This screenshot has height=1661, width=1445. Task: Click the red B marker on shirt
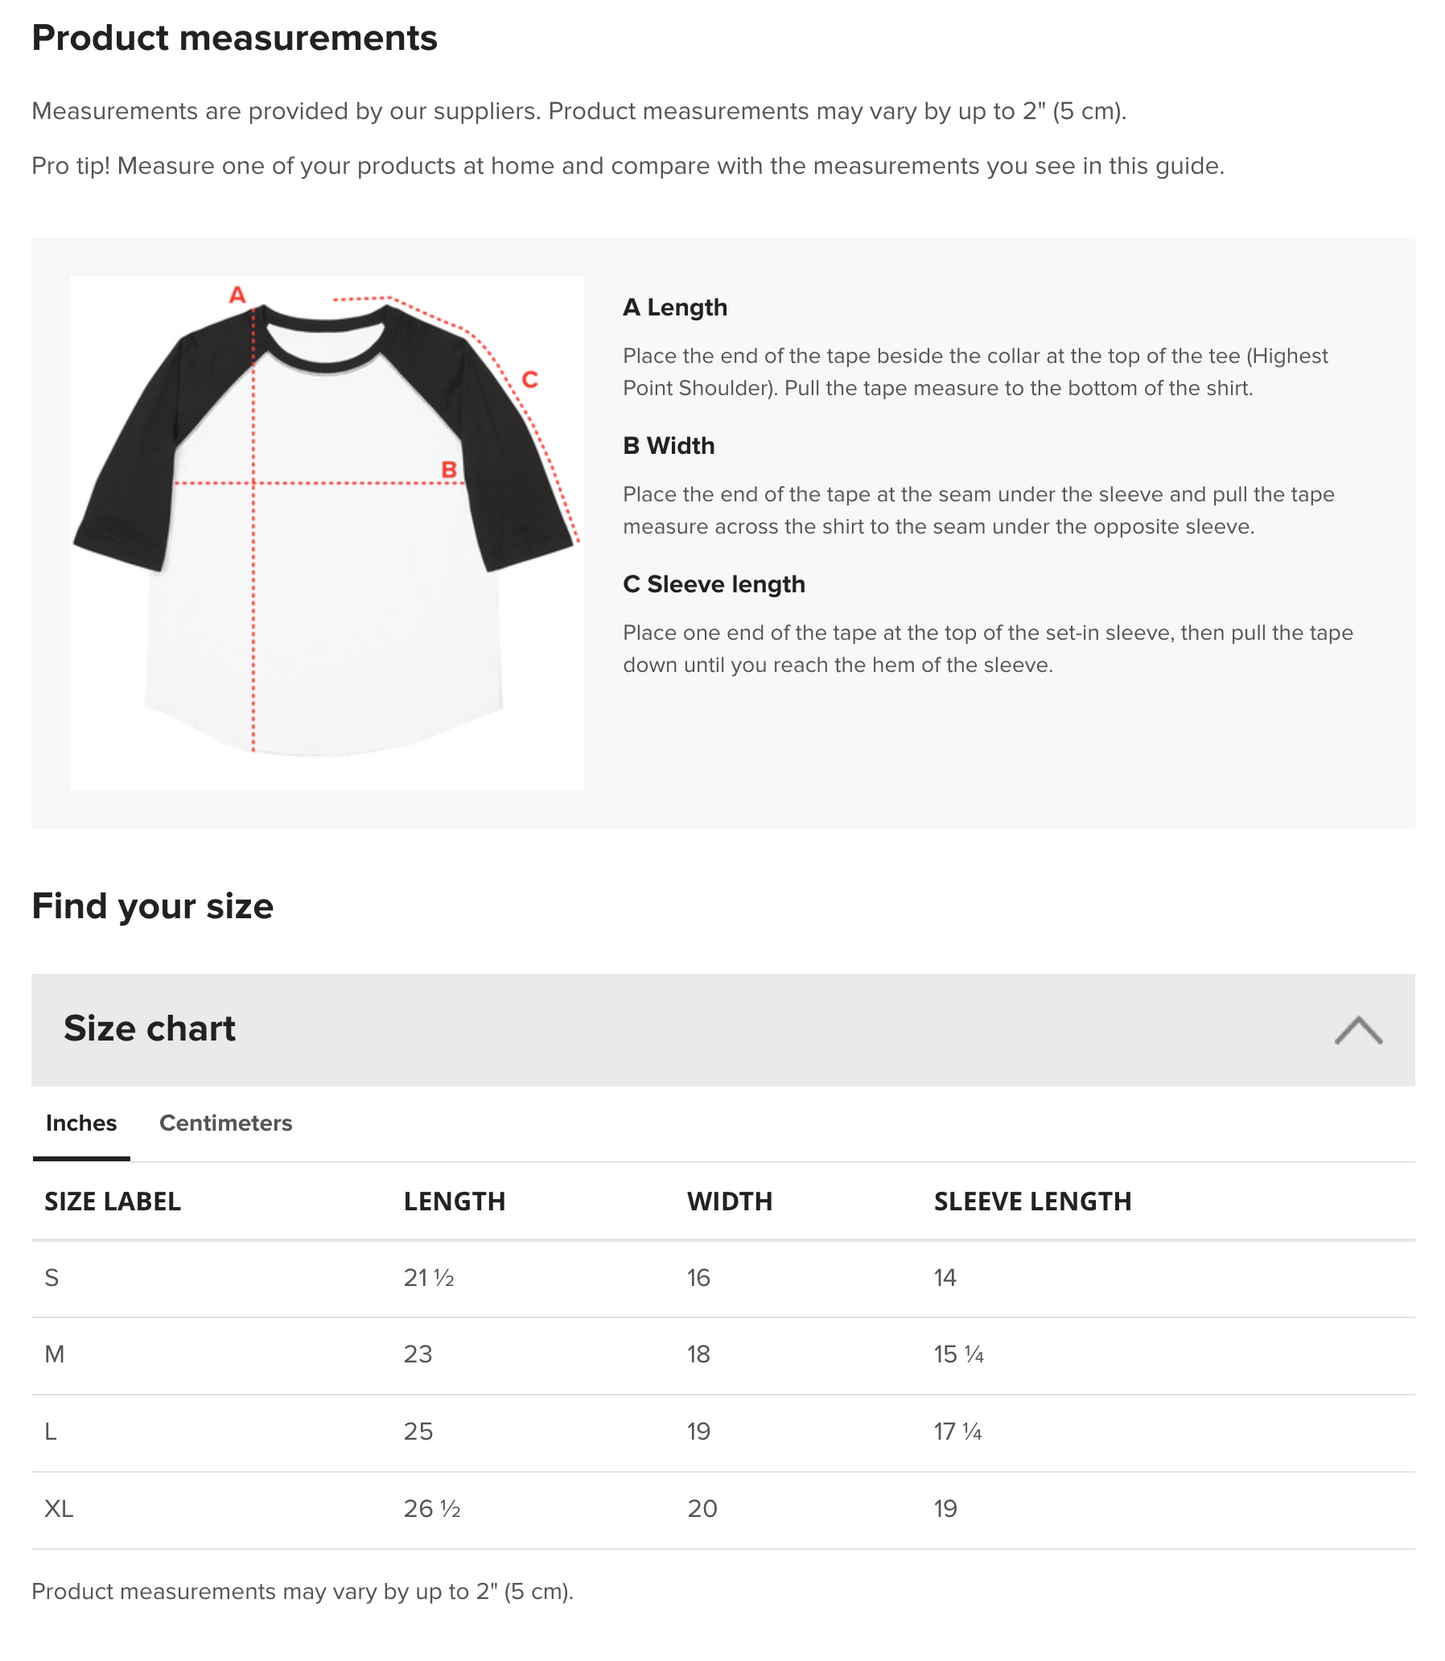tap(449, 469)
